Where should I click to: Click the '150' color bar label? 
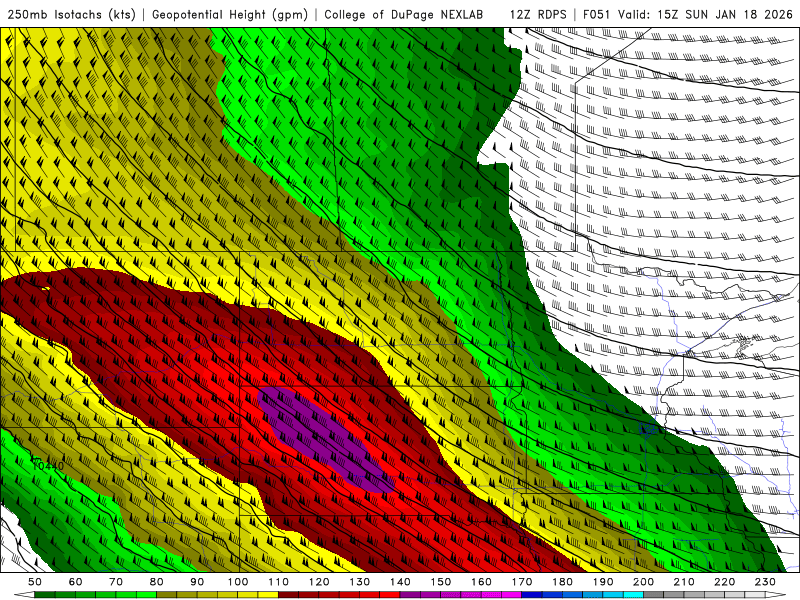(440, 582)
